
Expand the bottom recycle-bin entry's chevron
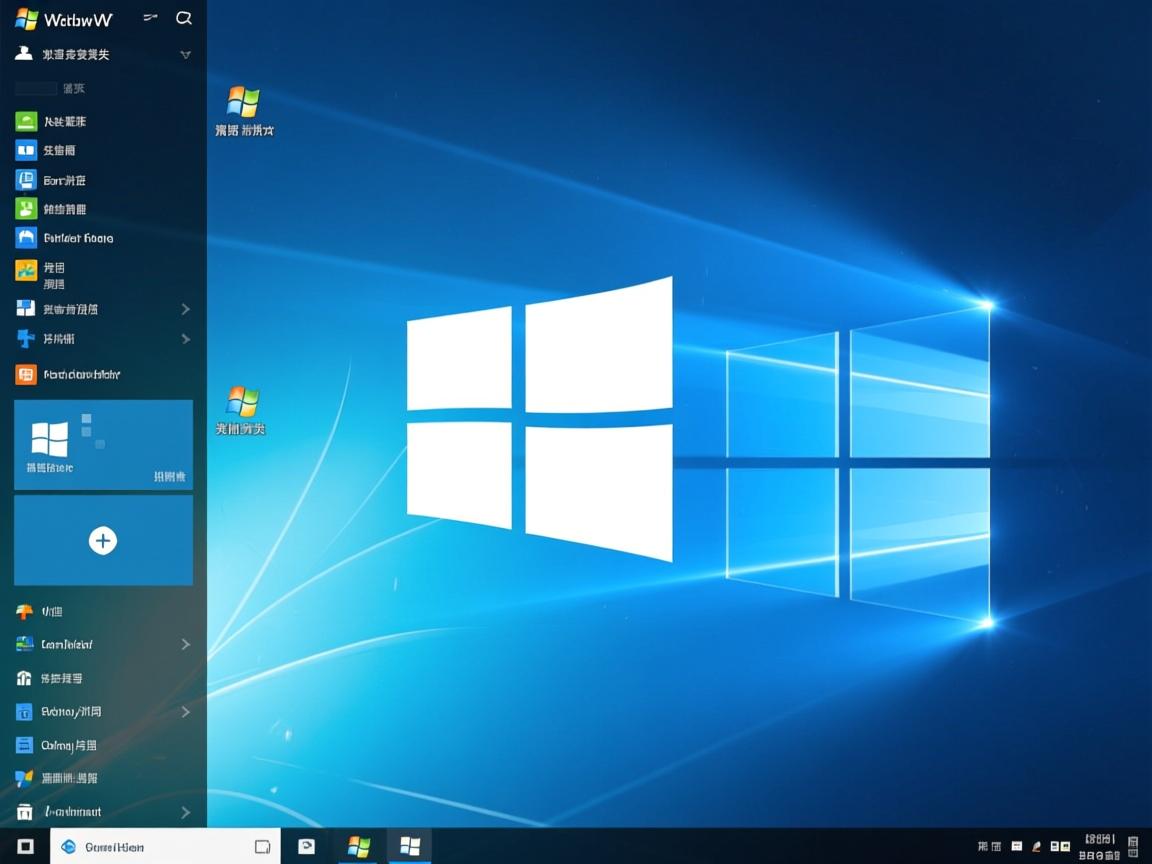tap(185, 812)
